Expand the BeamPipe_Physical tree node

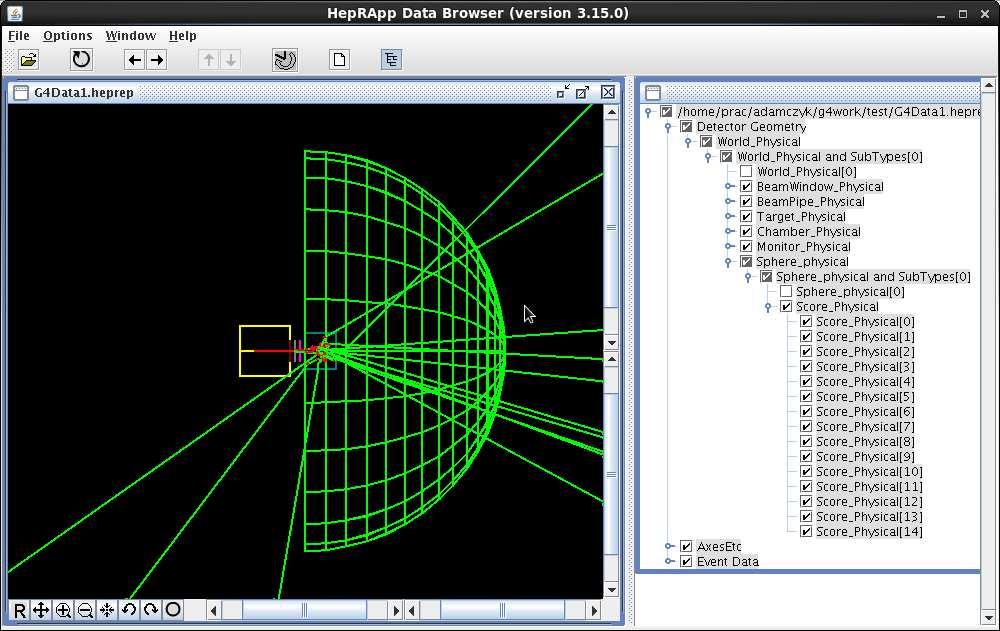(x=730, y=202)
